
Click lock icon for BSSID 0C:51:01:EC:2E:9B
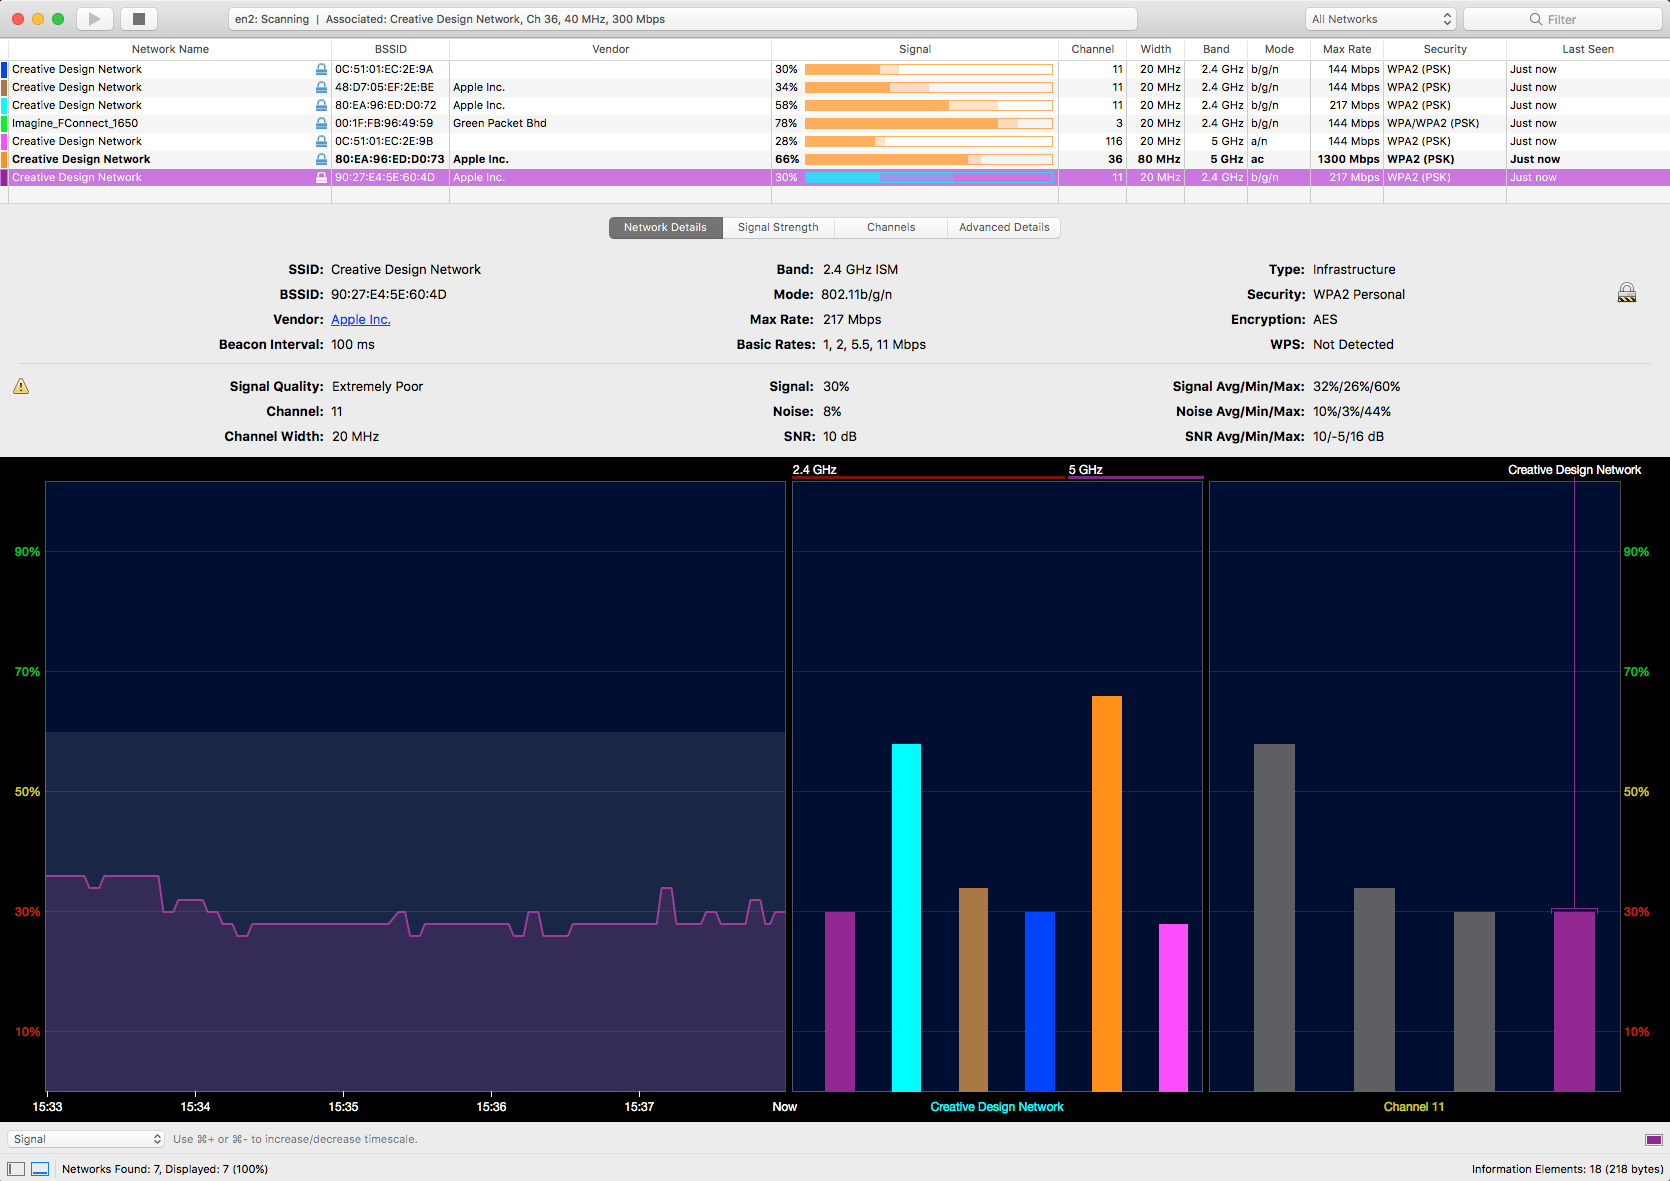point(321,142)
